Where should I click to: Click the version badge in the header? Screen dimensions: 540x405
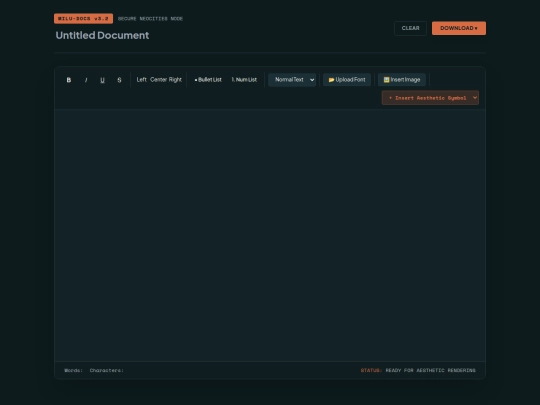click(83, 19)
